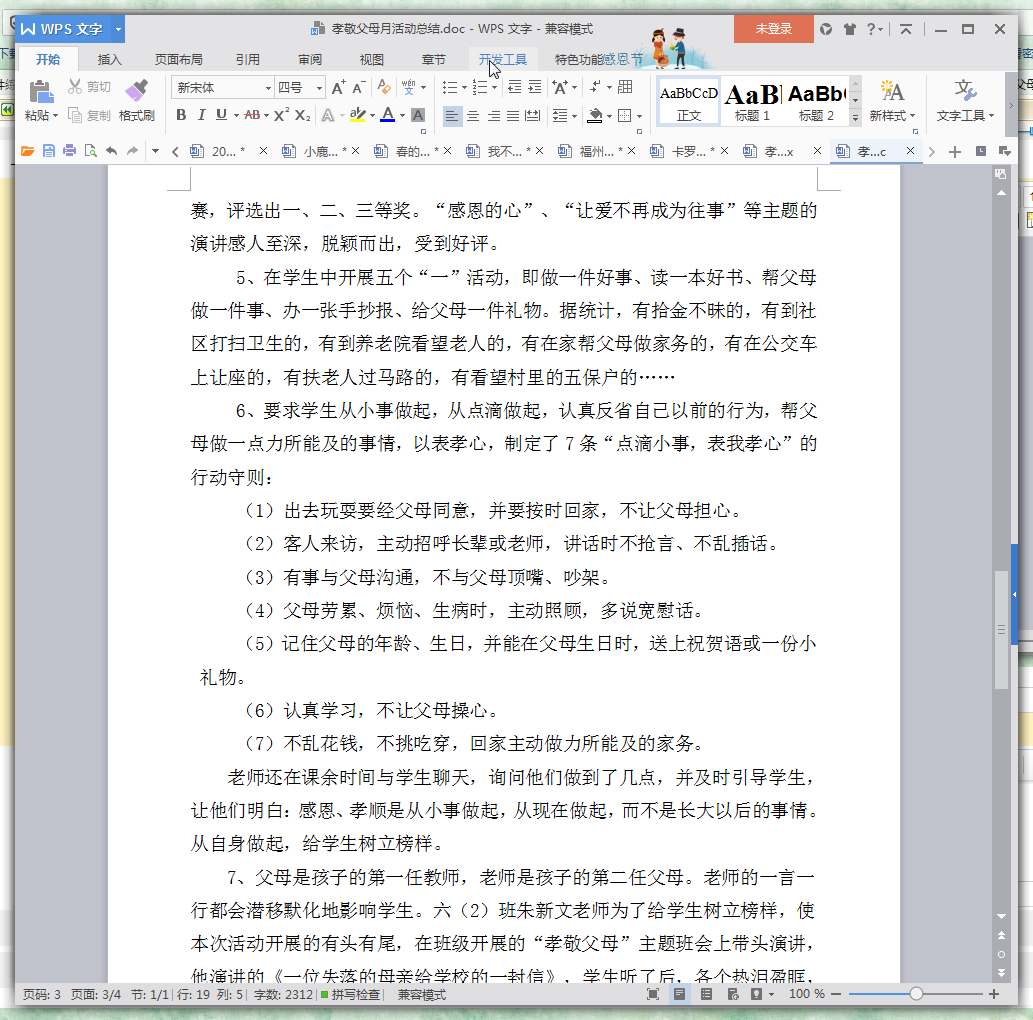Open numbered list dropdown arrow
The image size is (1033, 1020).
494,88
